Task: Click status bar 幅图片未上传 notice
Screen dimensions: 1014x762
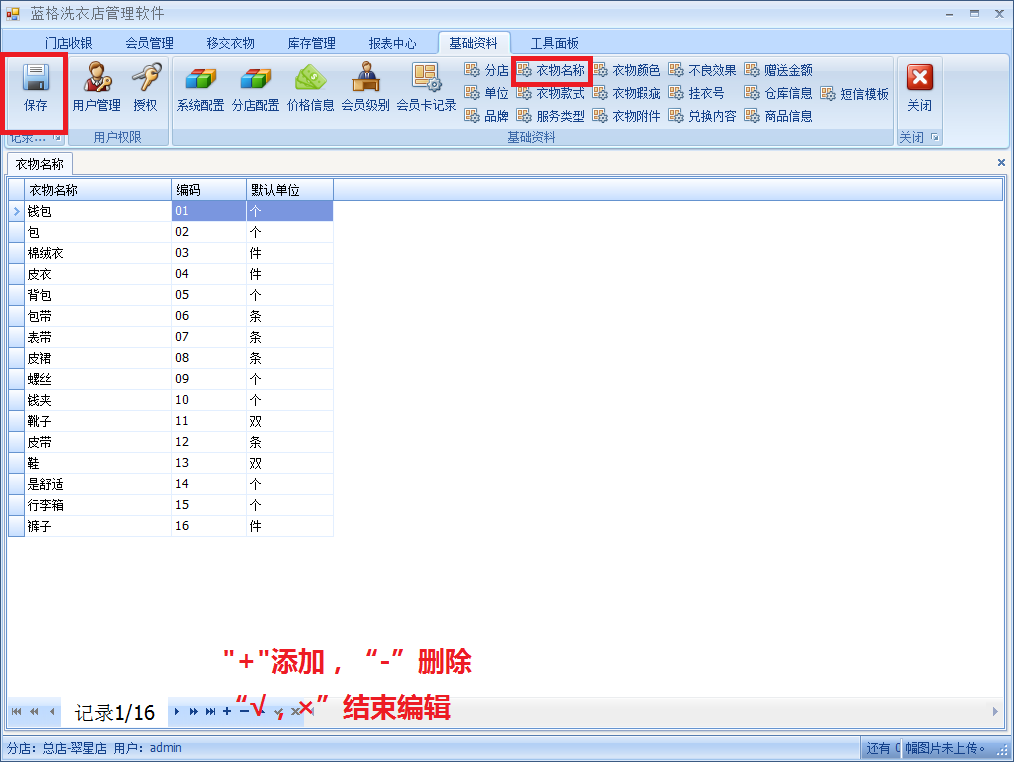Action: point(945,748)
